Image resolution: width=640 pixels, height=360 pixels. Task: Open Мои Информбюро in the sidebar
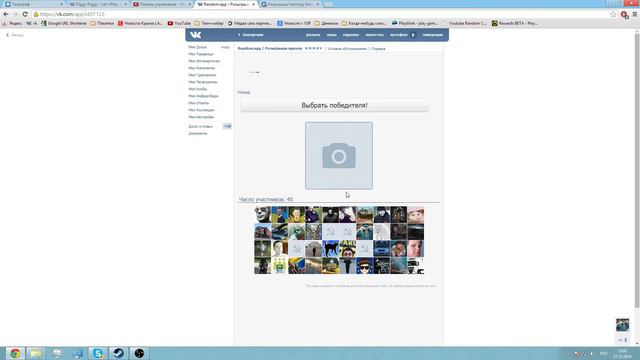point(203,96)
